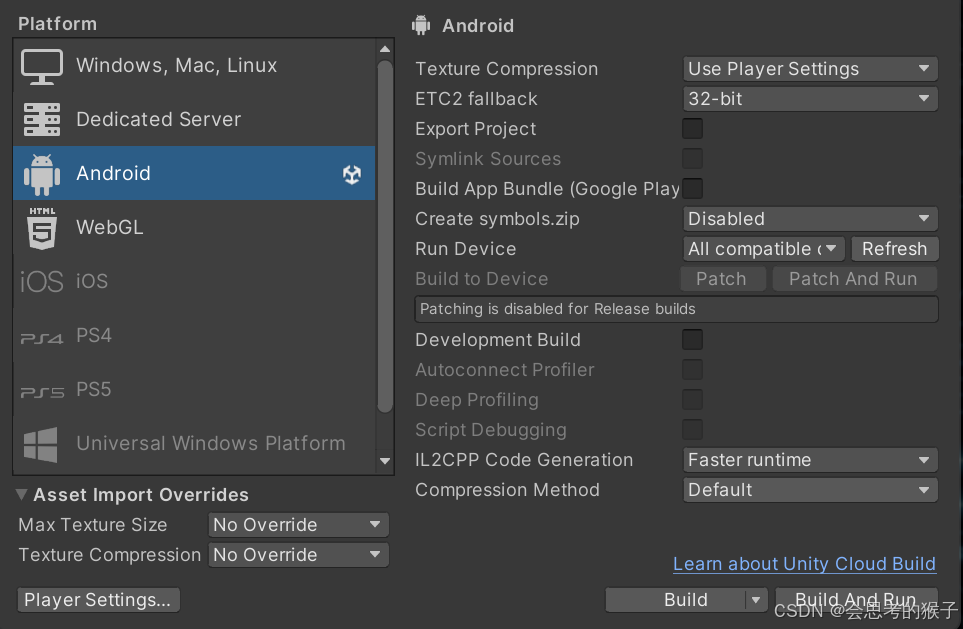Image resolution: width=963 pixels, height=629 pixels.
Task: Click the PS4 logo icon
Action: point(42,338)
